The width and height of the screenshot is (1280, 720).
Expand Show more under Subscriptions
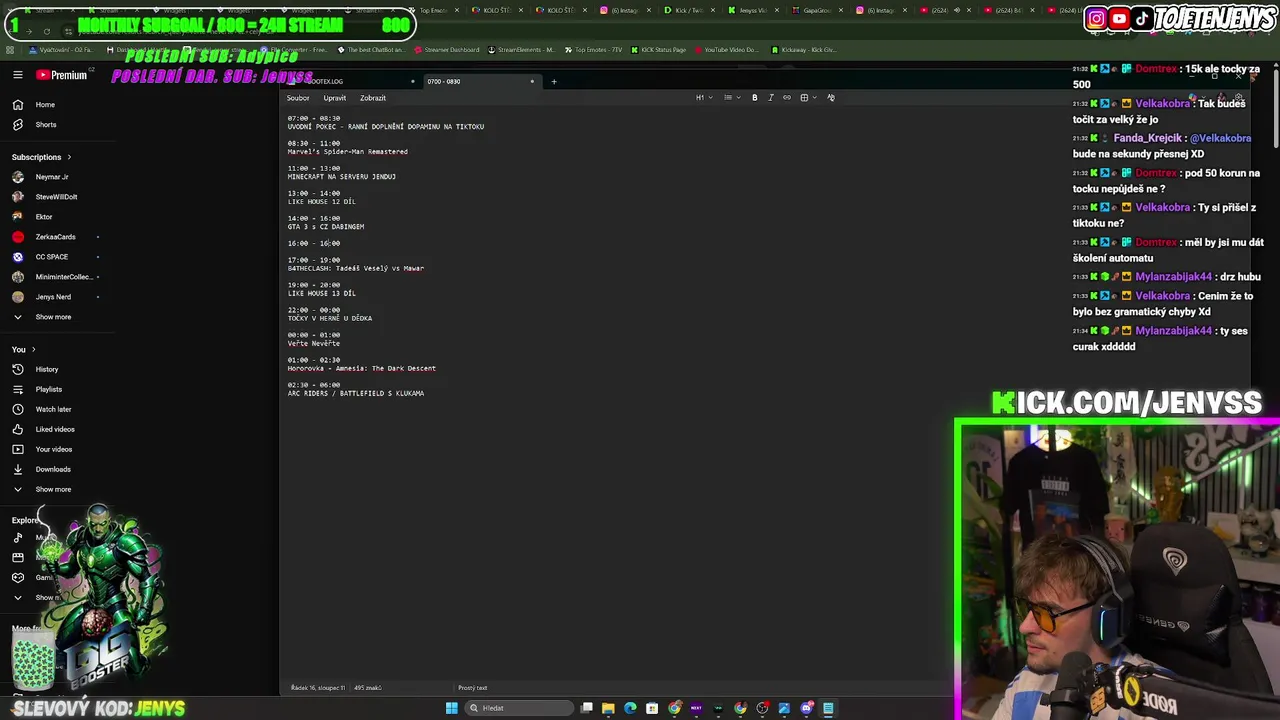click(x=53, y=317)
